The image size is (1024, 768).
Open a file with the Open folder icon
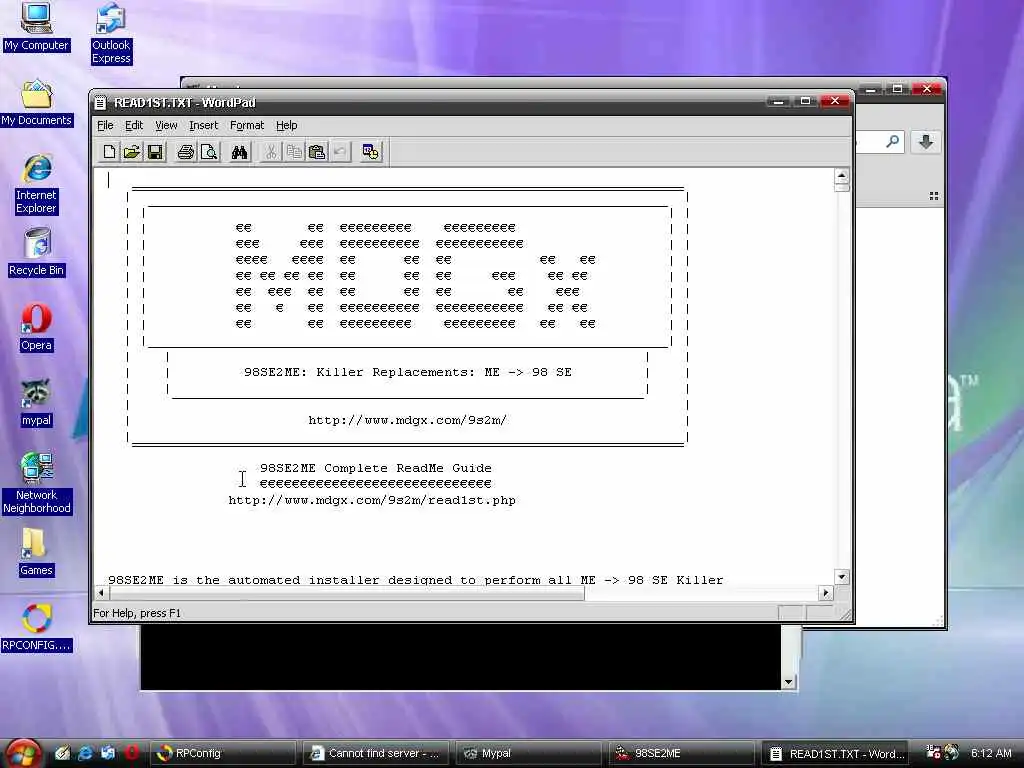(x=132, y=152)
